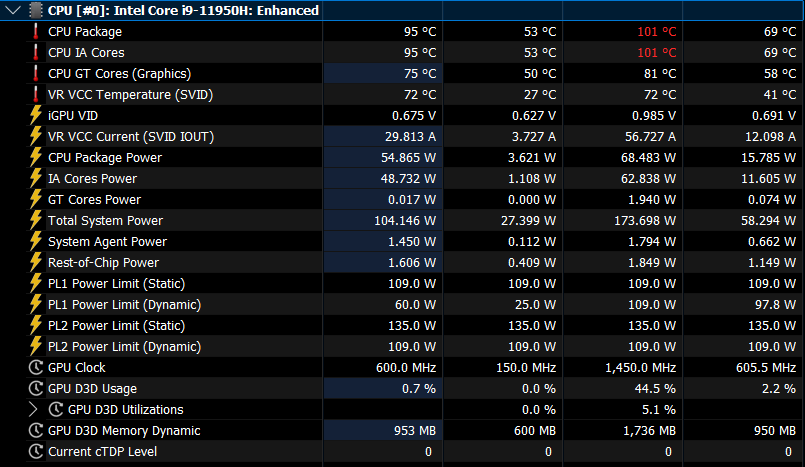
Task: Select the GPU D3D Memory Dynamic label
Action: [x=124, y=431]
